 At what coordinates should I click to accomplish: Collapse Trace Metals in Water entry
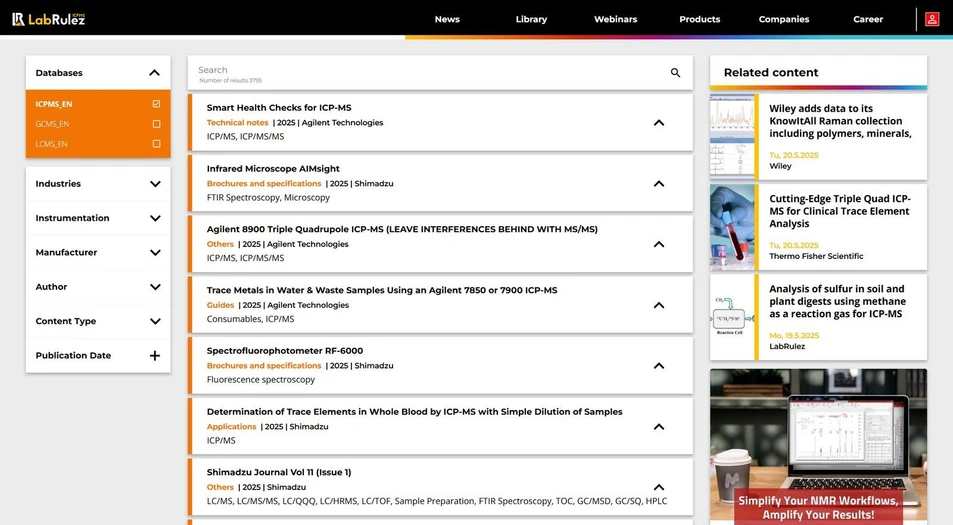(659, 305)
